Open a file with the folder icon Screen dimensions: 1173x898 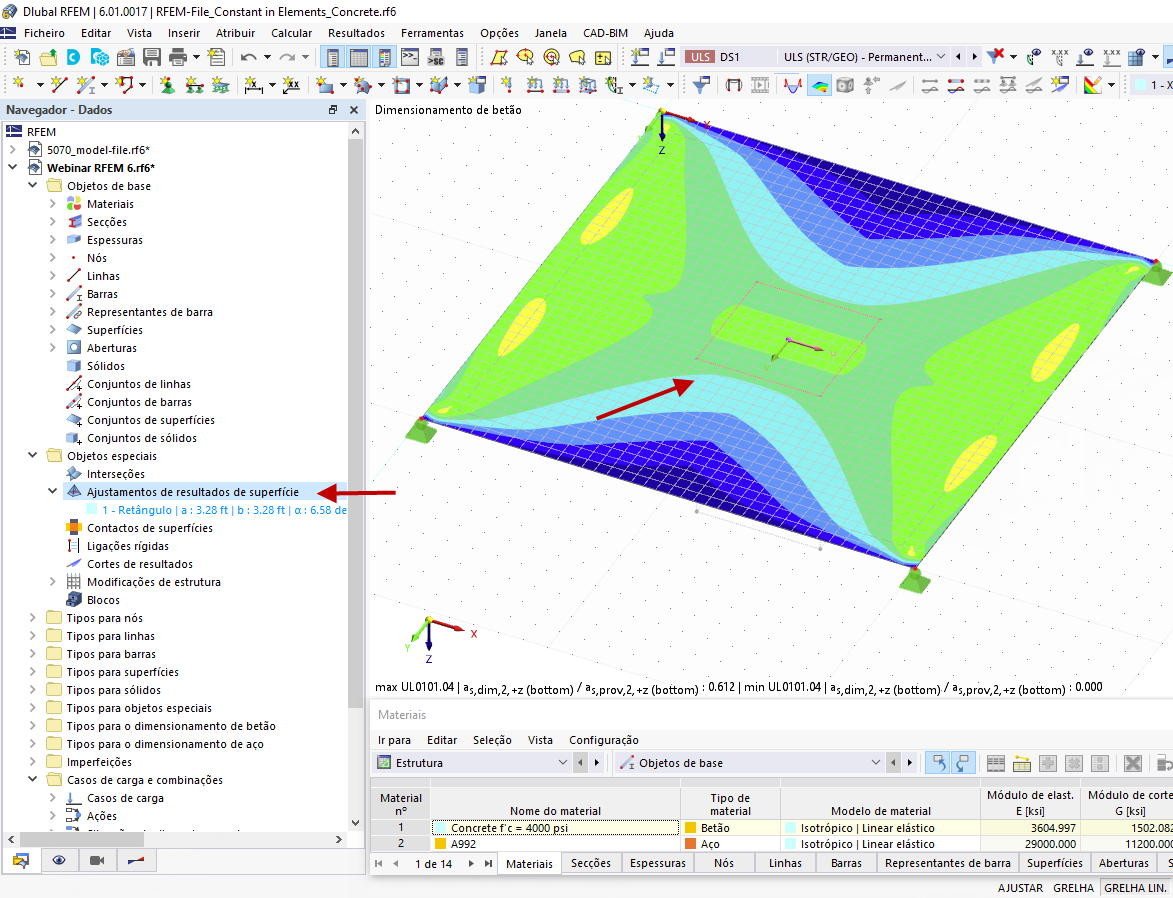tap(49, 57)
